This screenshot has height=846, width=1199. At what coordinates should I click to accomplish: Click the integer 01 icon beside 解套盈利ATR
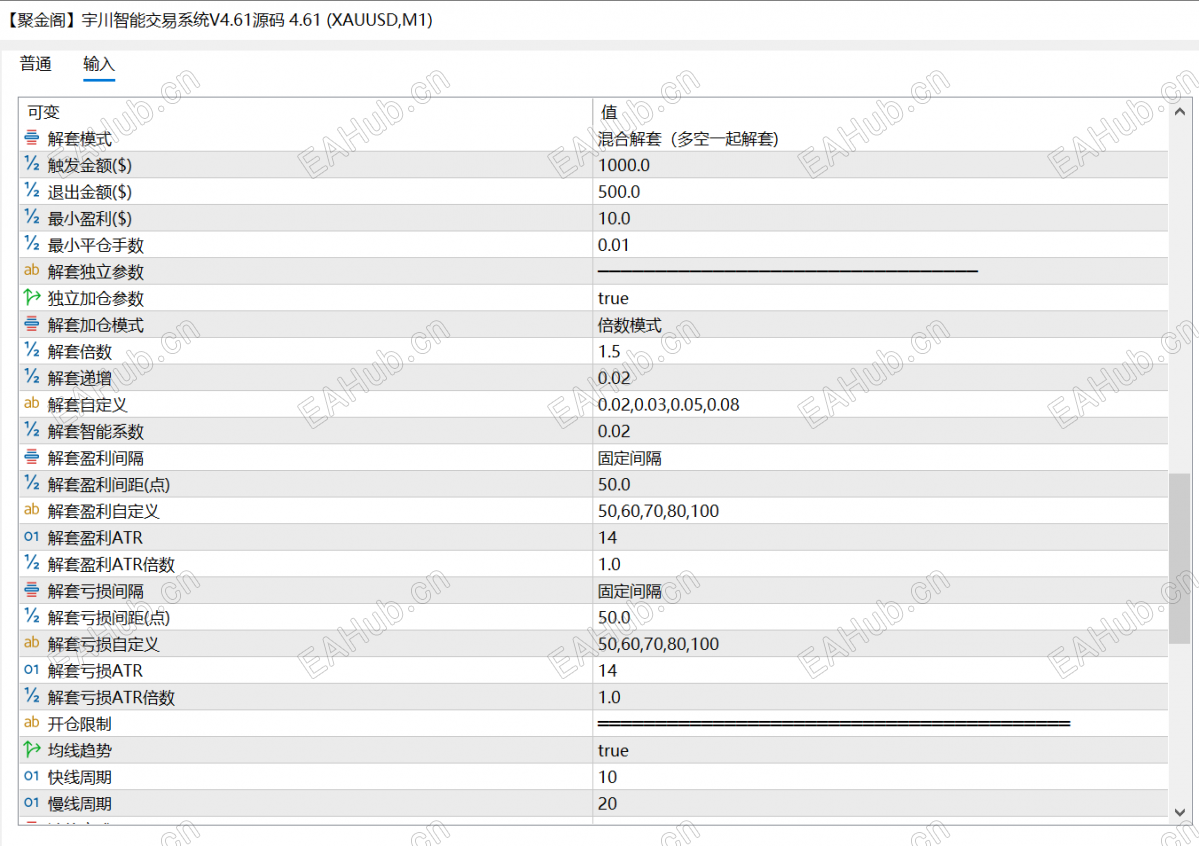(31, 537)
